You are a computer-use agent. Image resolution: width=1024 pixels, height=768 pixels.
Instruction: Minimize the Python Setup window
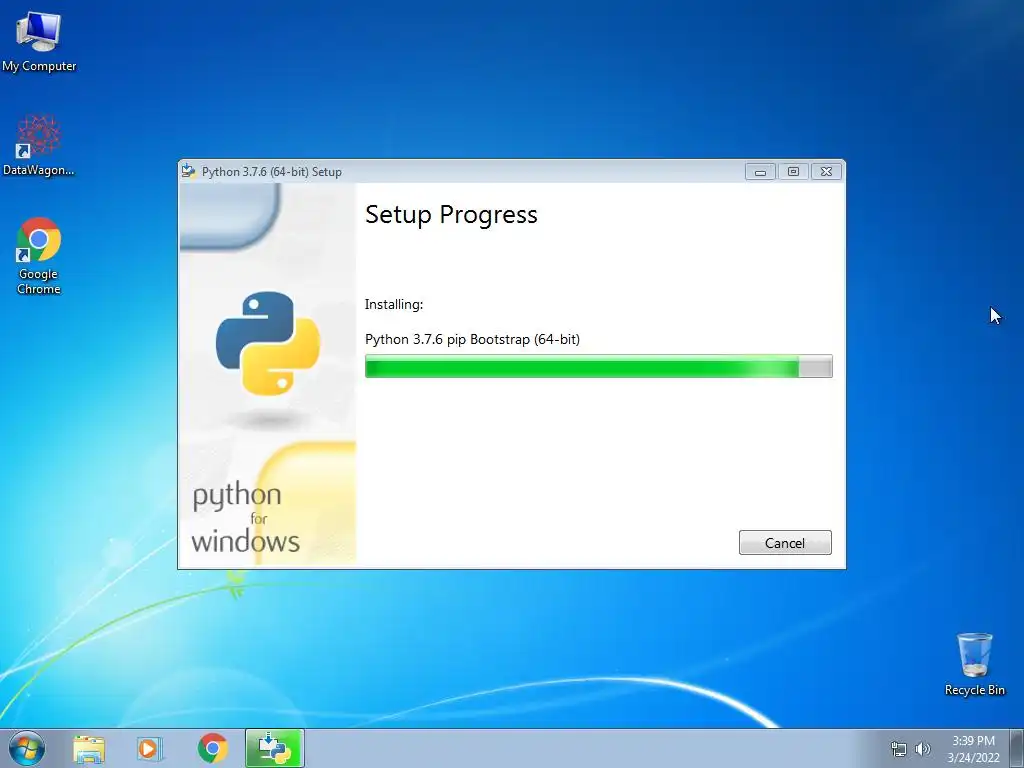760,172
